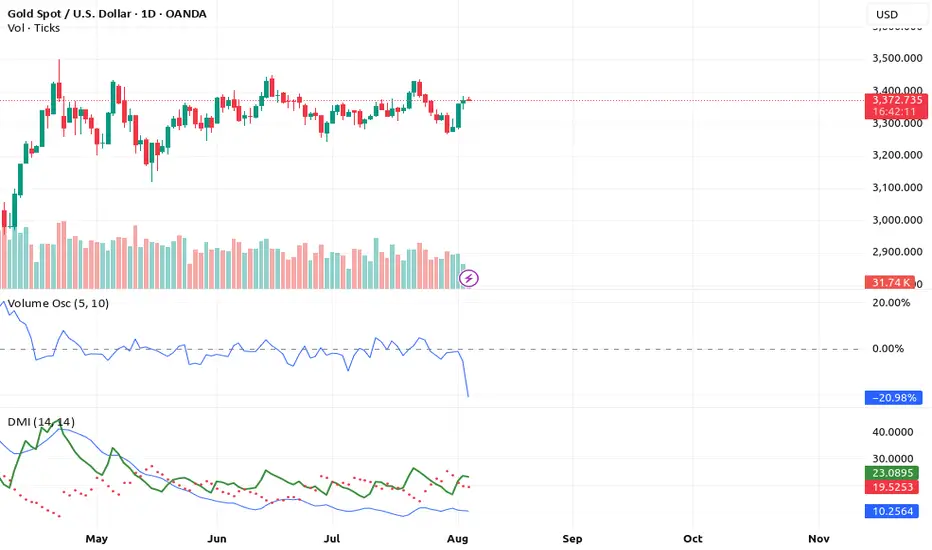932x550 pixels.
Task: Click the 3,500.000 price scale label
Action: click(x=897, y=58)
